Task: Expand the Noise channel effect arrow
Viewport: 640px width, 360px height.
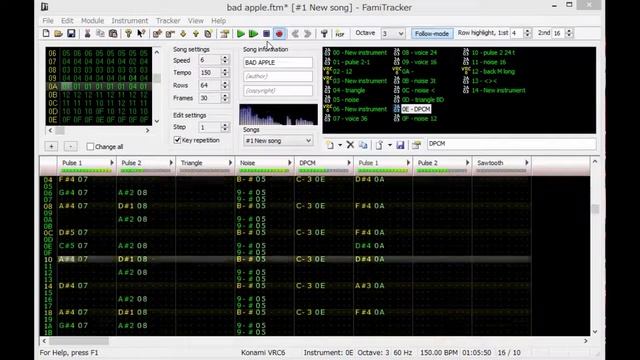Action: 289,163
